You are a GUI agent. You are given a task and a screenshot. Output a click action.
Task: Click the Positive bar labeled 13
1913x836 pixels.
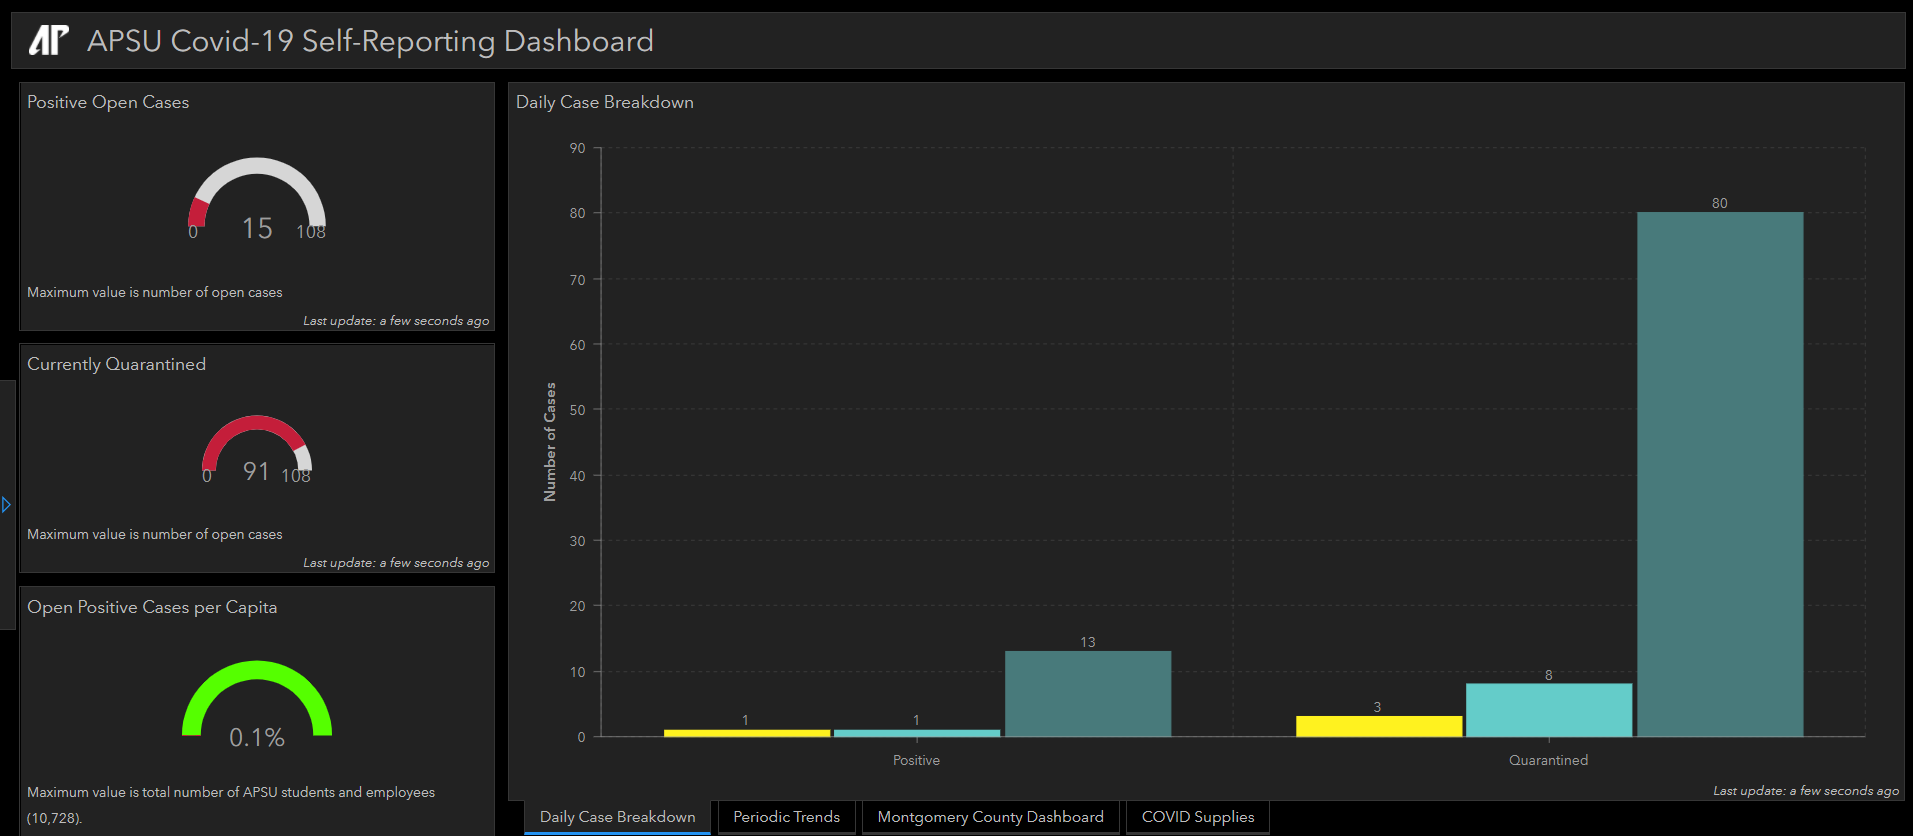pyautogui.click(x=1088, y=694)
